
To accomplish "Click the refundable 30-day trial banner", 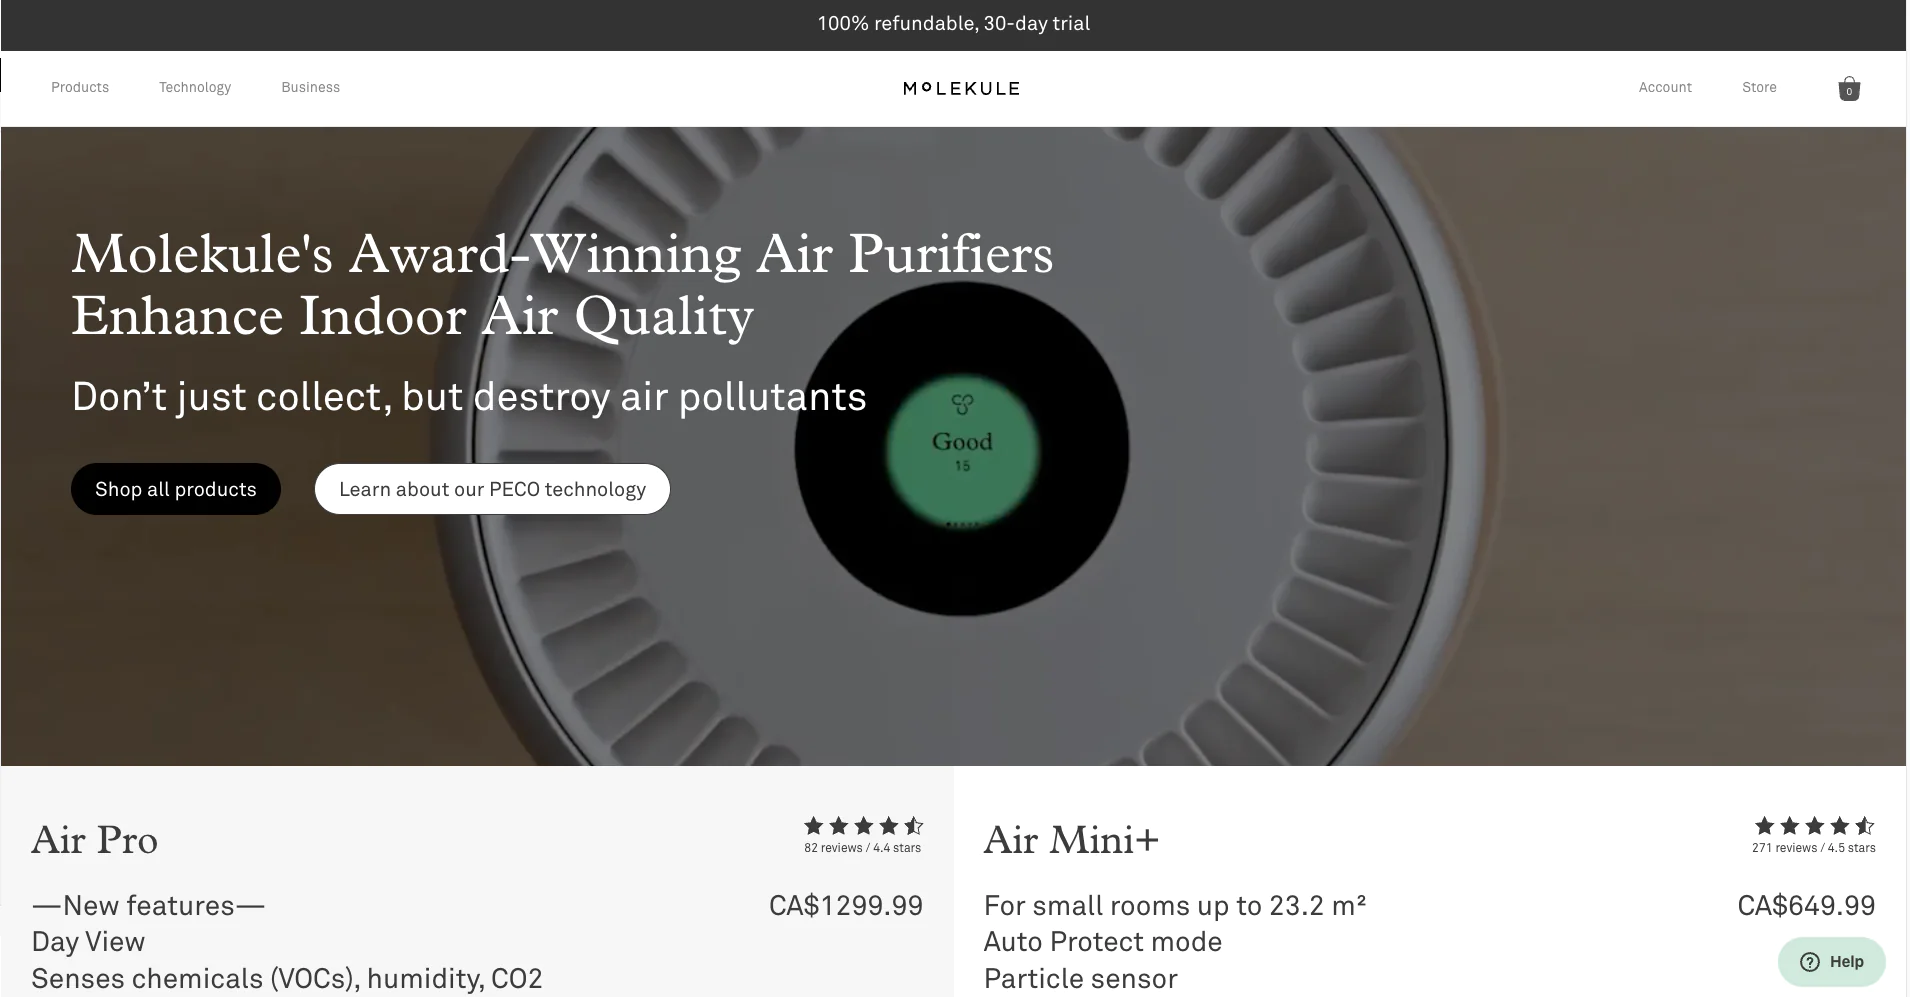I will tap(954, 24).
